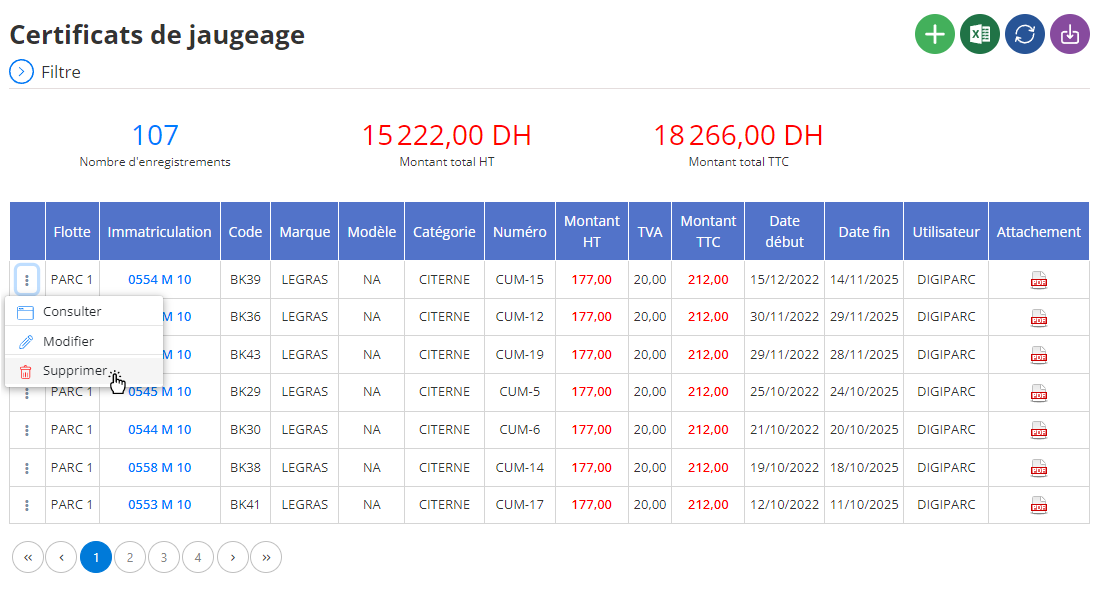Sort by Flotte column header
Viewport: 1102px width, 605px height.
click(72, 232)
